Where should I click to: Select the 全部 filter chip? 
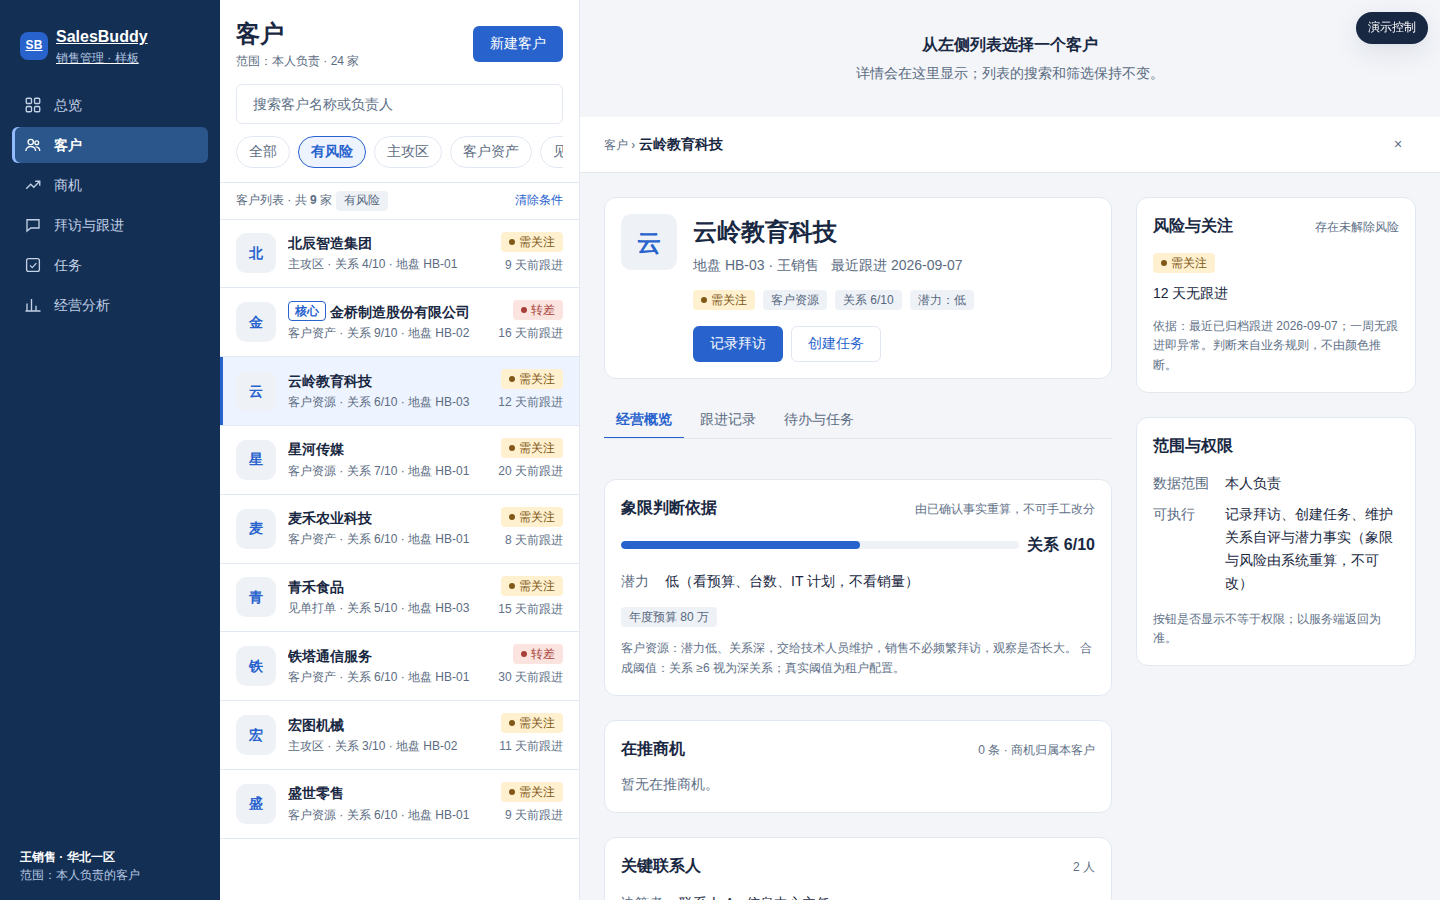[x=263, y=152]
